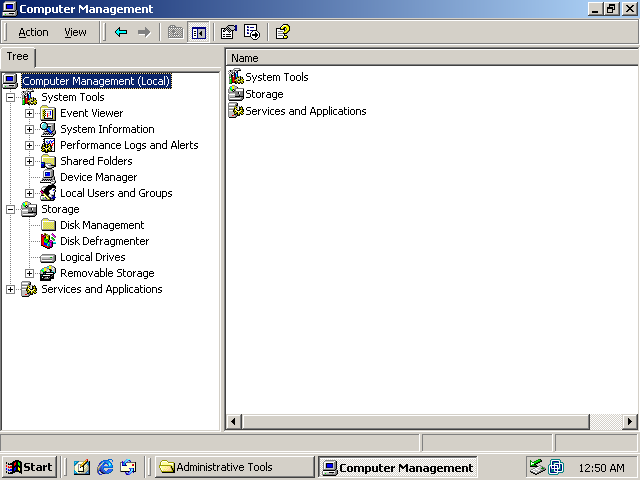Open the View menu
Image resolution: width=640 pixels, height=480 pixels.
click(x=76, y=32)
